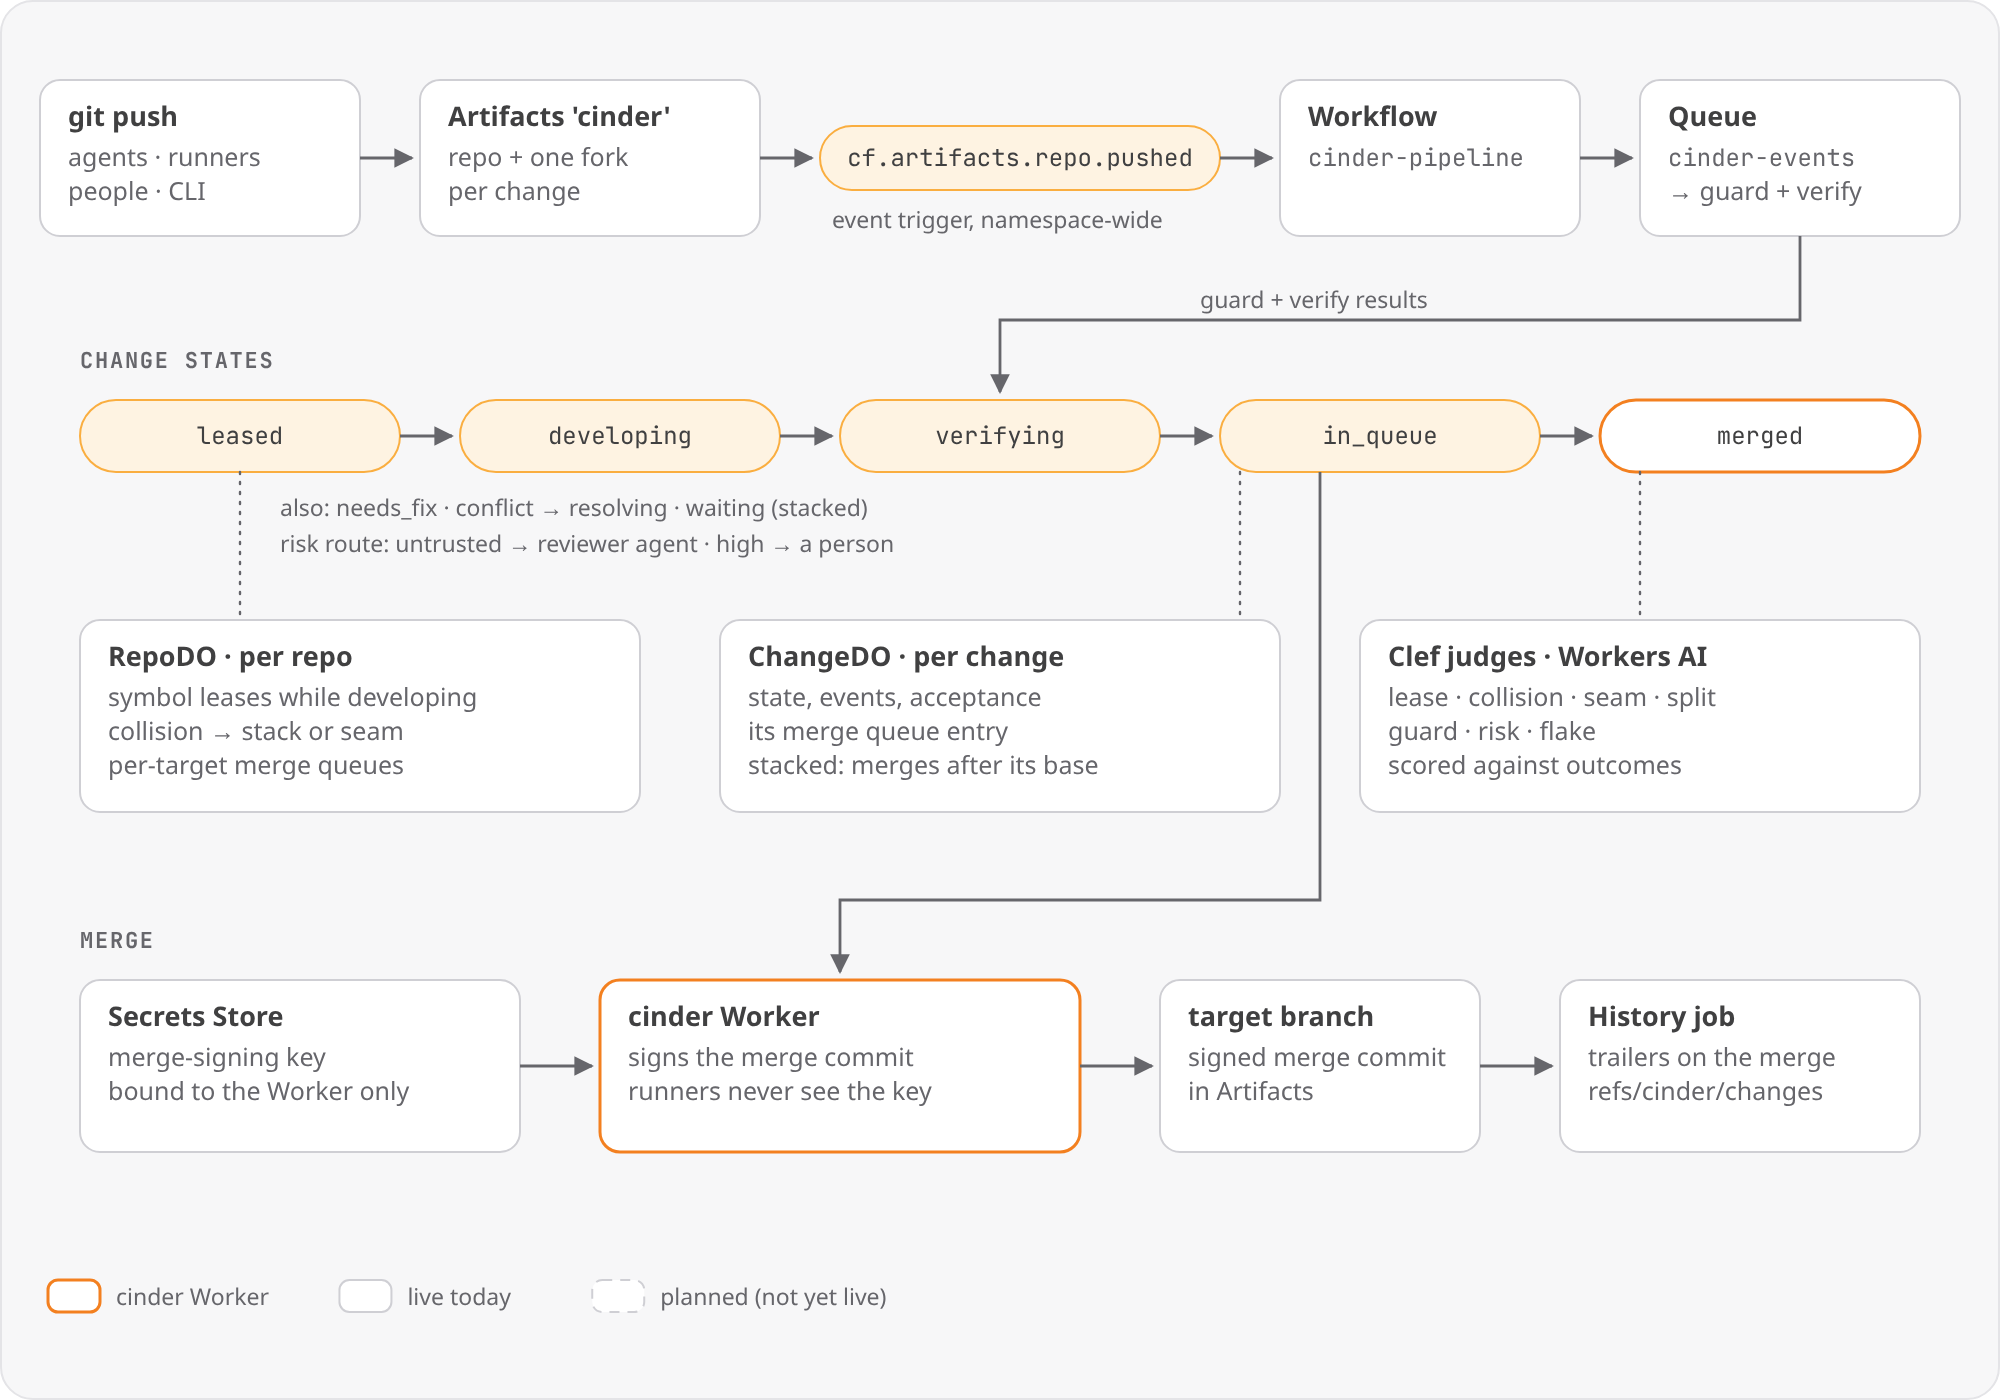The width and height of the screenshot is (2000, 1400).
Task: Click the 'also: needs_fix · conflict' line
Action: [574, 508]
